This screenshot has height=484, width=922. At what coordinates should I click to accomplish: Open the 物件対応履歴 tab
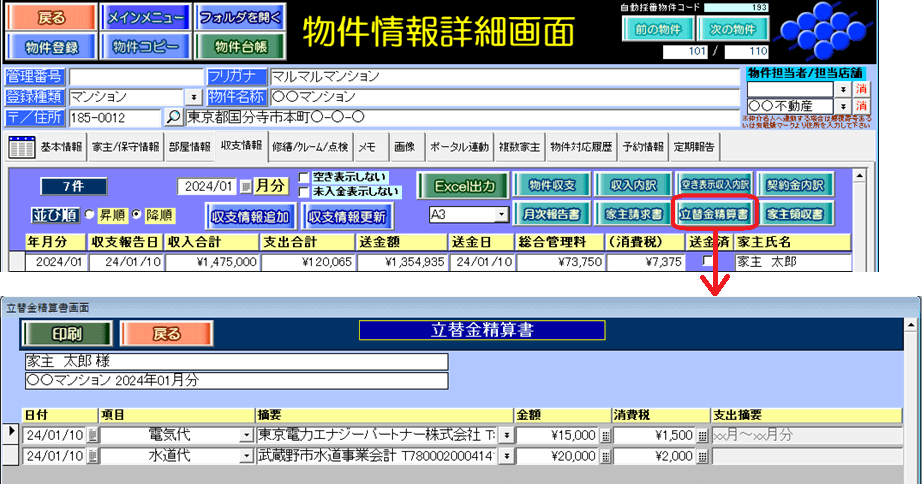581,147
